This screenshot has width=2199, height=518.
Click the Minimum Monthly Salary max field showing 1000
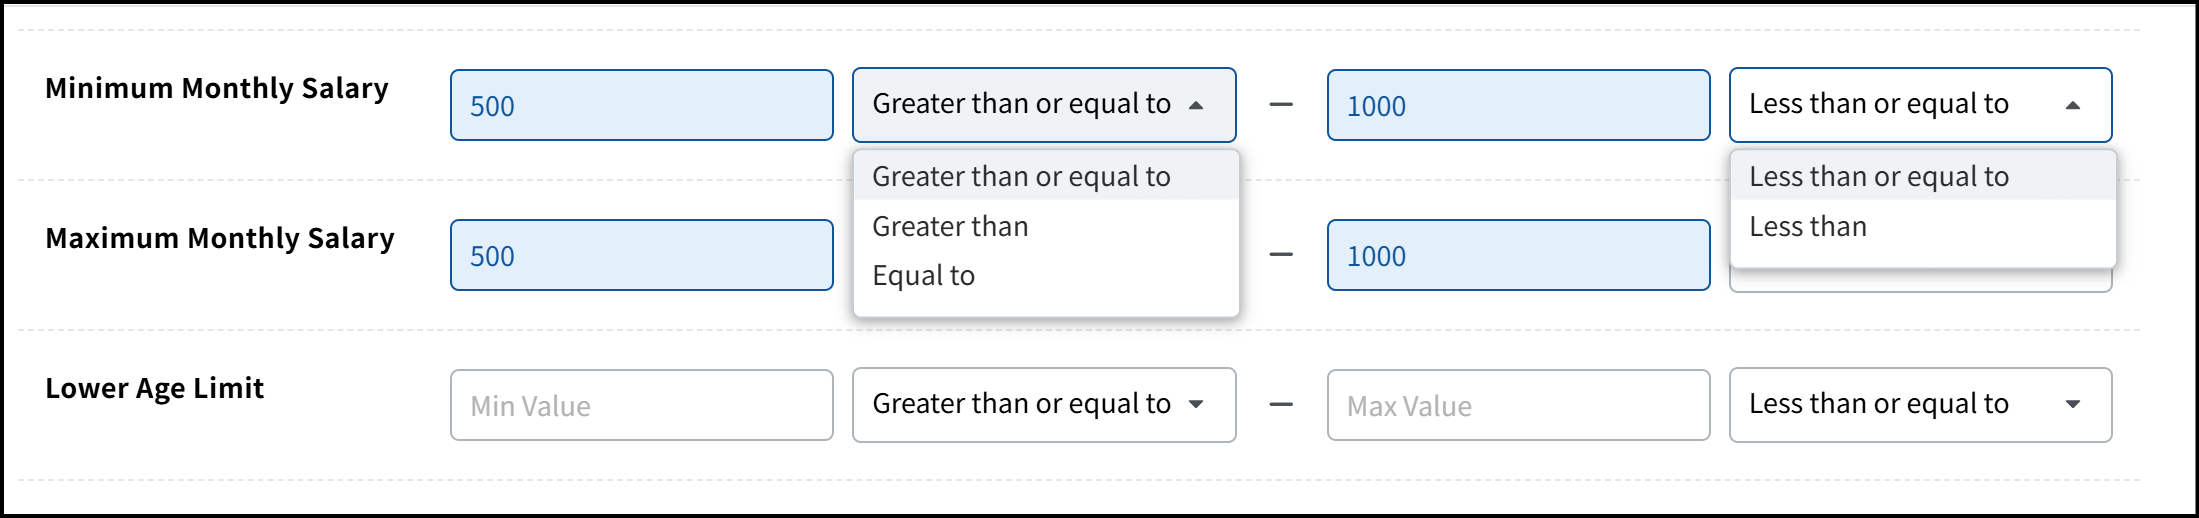[1518, 105]
